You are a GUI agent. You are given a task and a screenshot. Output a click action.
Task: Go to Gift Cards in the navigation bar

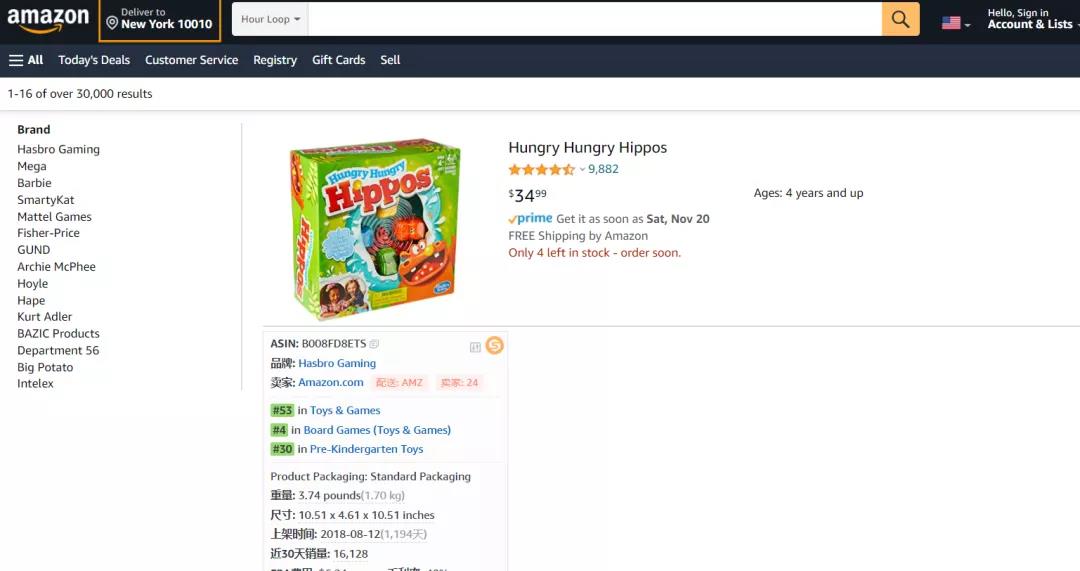point(338,60)
